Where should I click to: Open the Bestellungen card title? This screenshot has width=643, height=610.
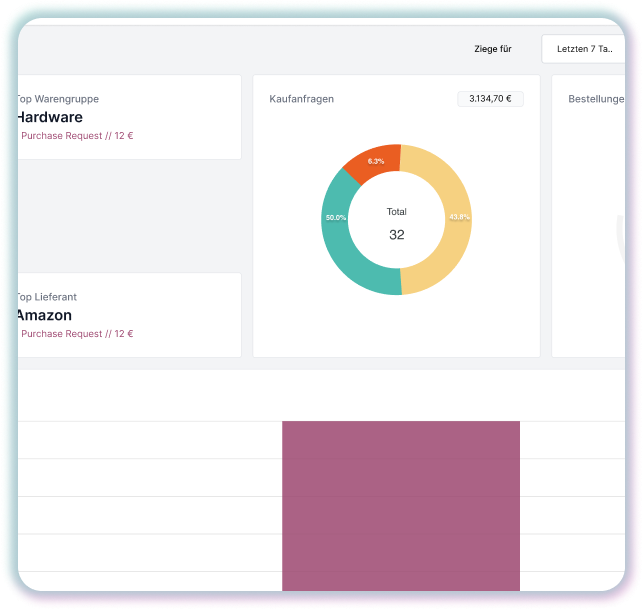point(595,99)
